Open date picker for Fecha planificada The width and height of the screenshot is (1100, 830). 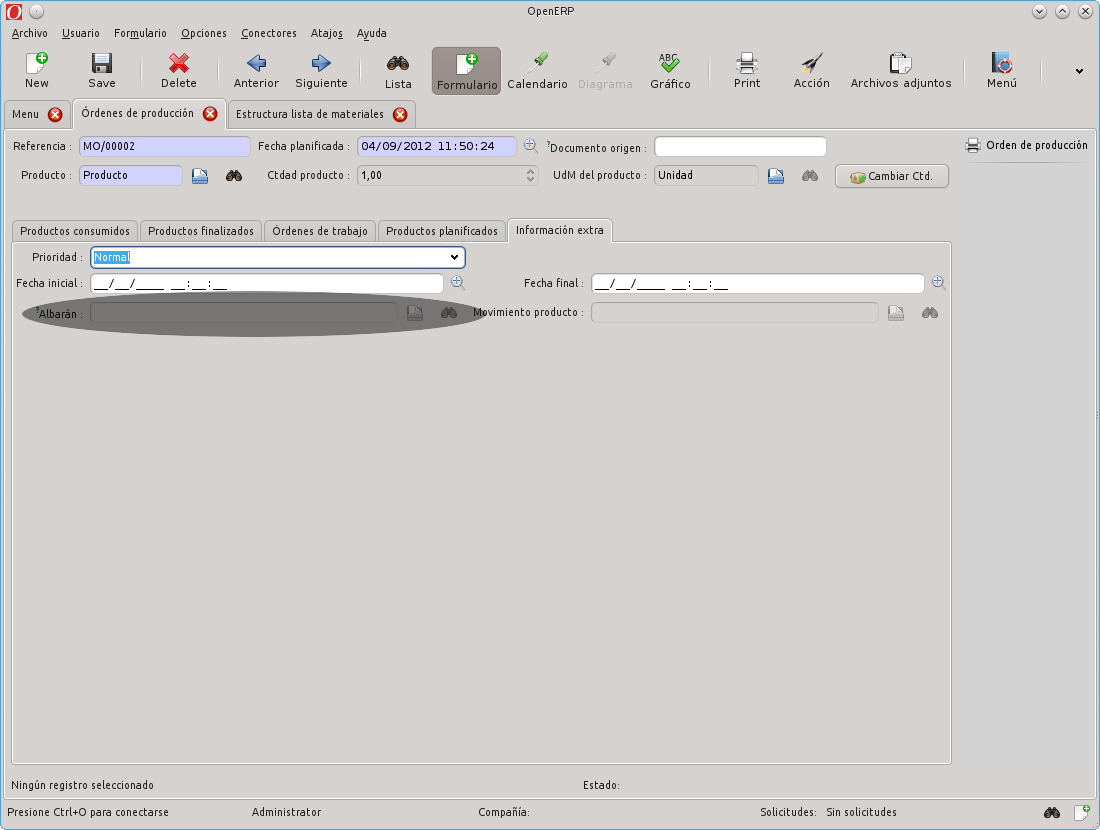tap(530, 146)
